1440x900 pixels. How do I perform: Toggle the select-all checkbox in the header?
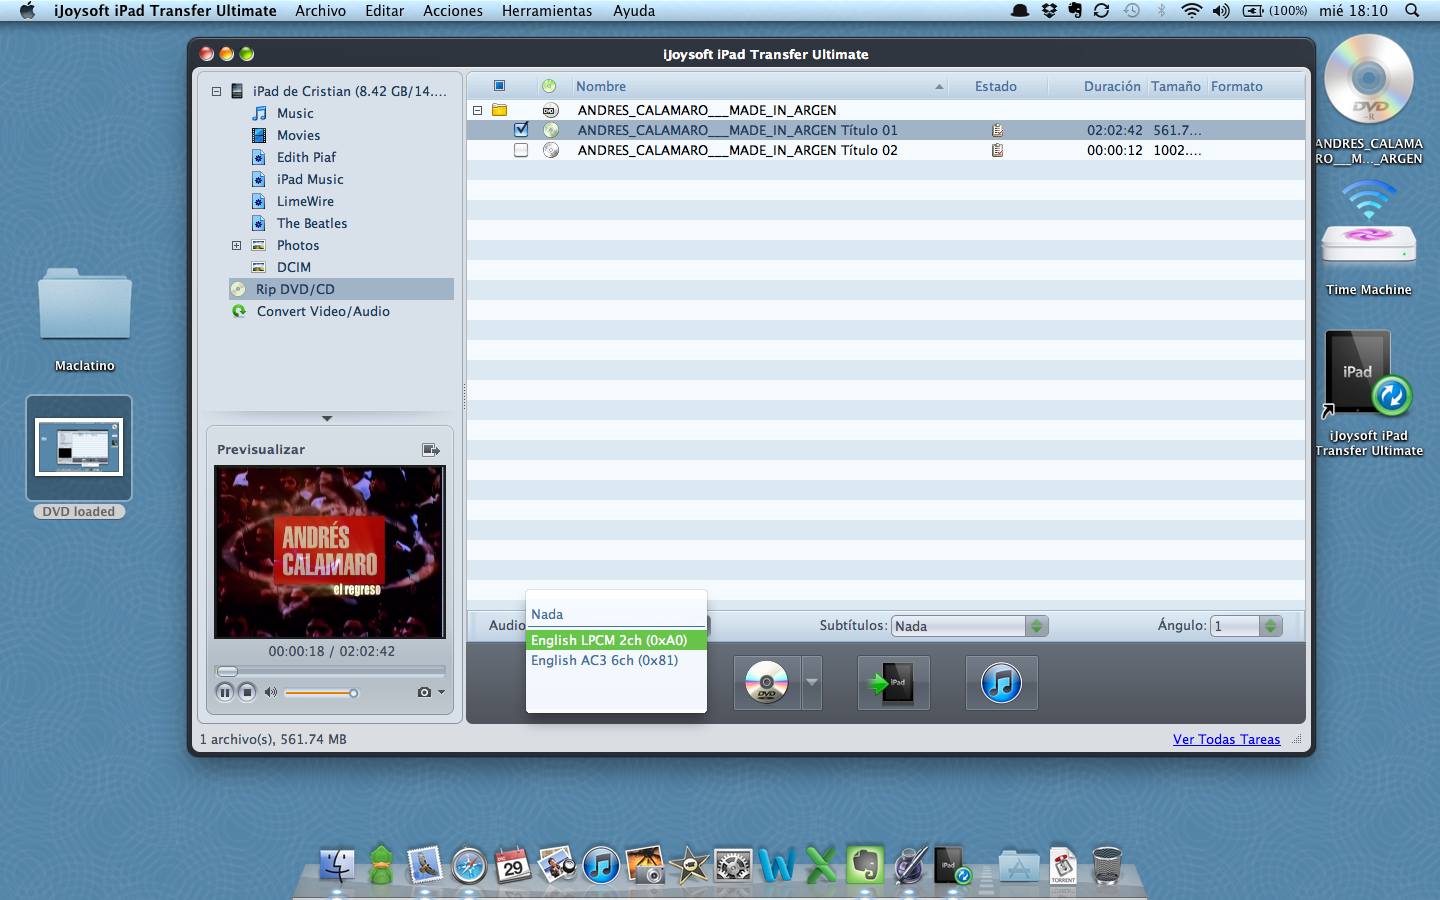click(499, 86)
